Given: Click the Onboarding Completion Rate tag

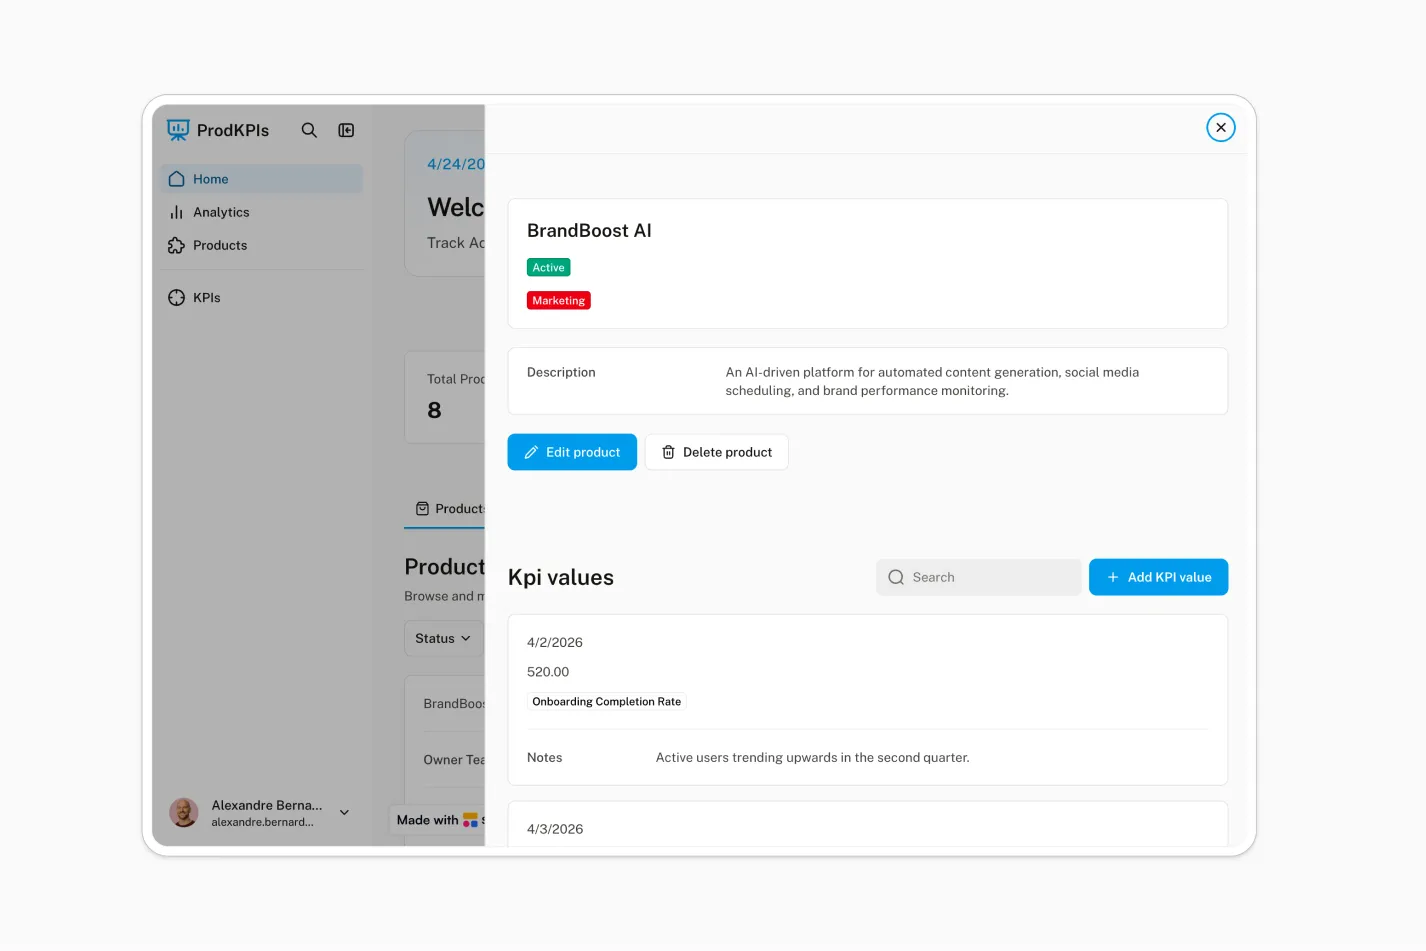Looking at the screenshot, I should coord(607,702).
